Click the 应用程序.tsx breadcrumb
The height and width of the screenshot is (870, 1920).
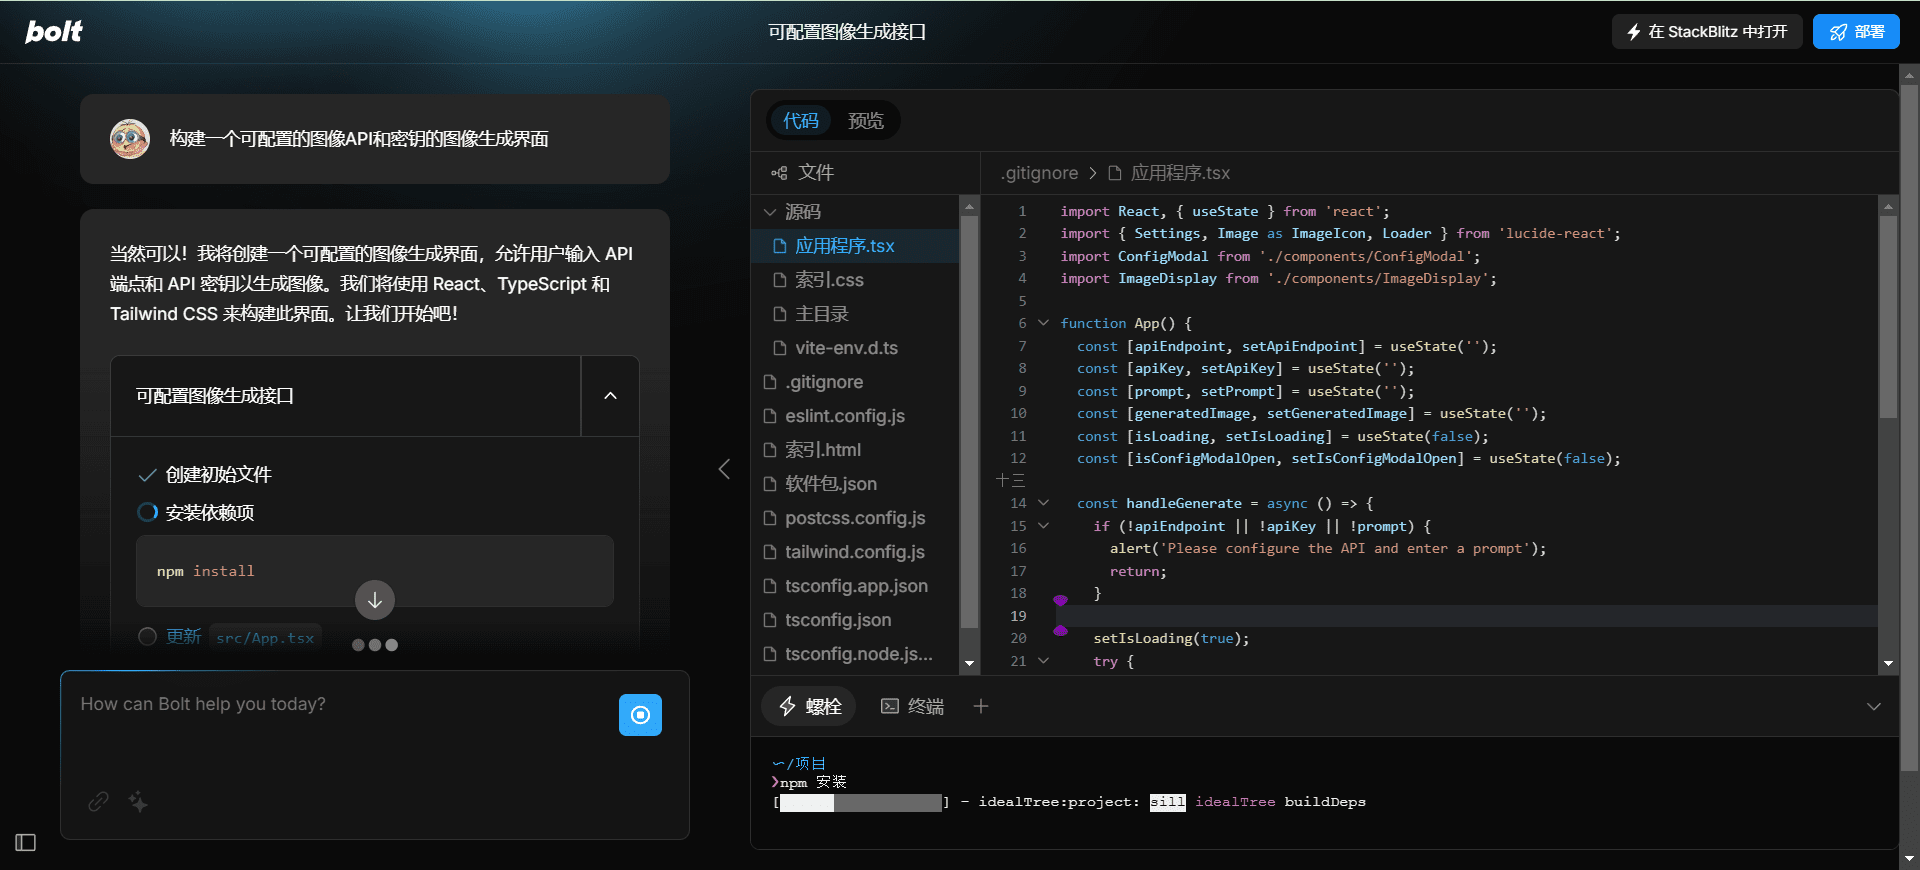tap(1169, 173)
